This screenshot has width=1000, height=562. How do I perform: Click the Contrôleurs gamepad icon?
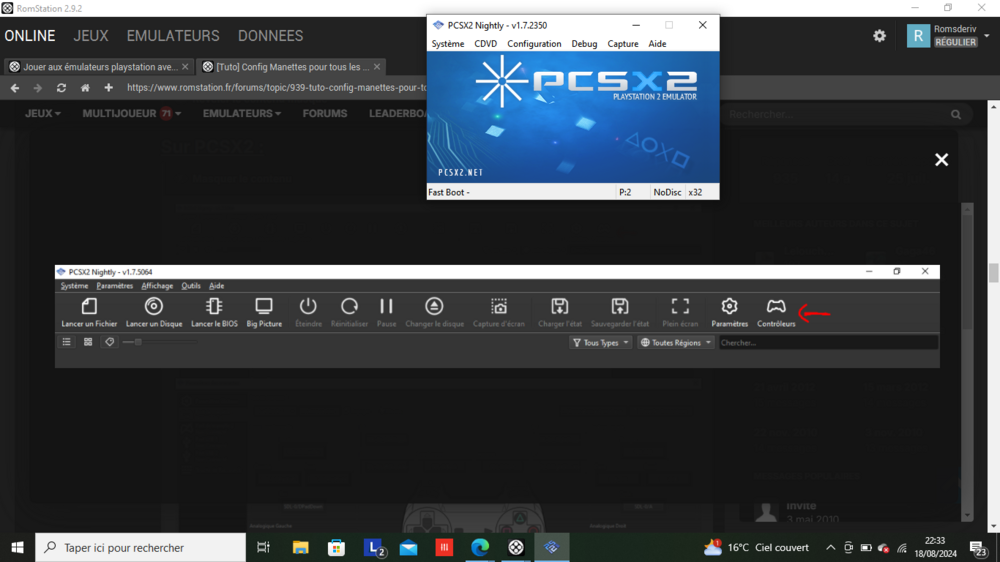776,308
